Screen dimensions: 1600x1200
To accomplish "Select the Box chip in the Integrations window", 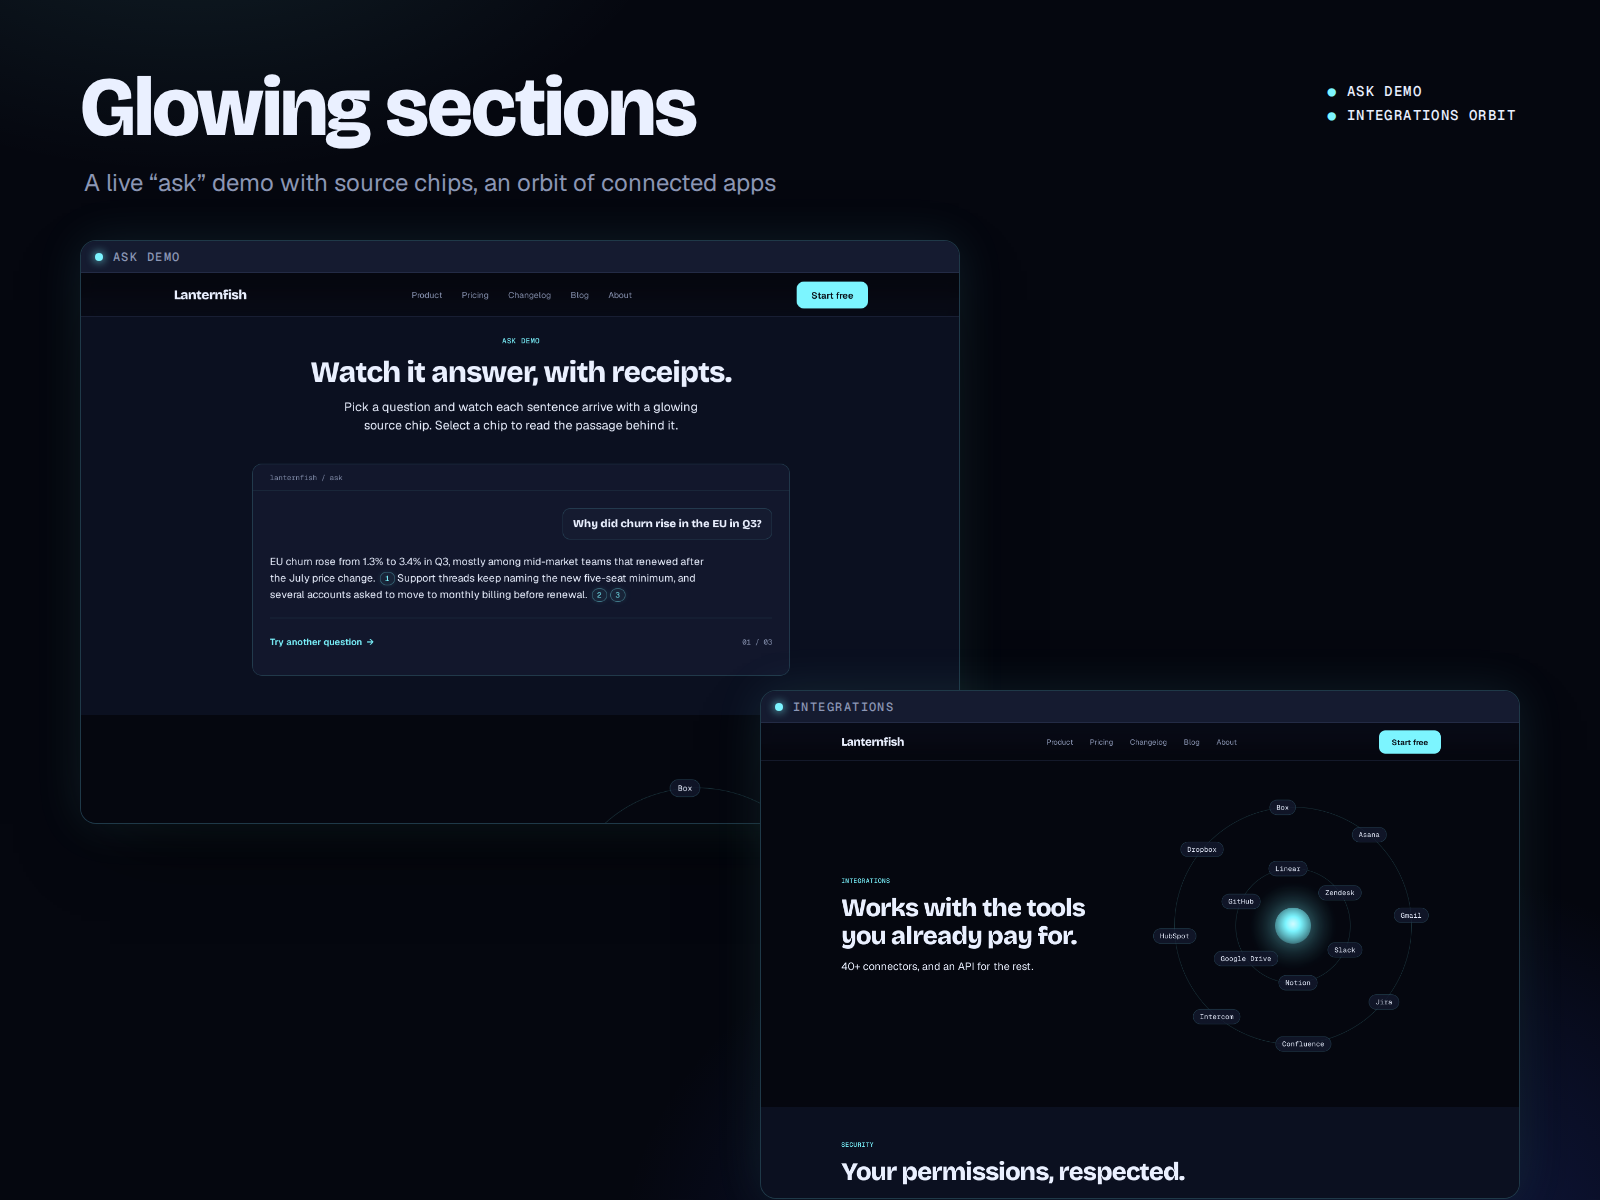I will coord(1283,807).
